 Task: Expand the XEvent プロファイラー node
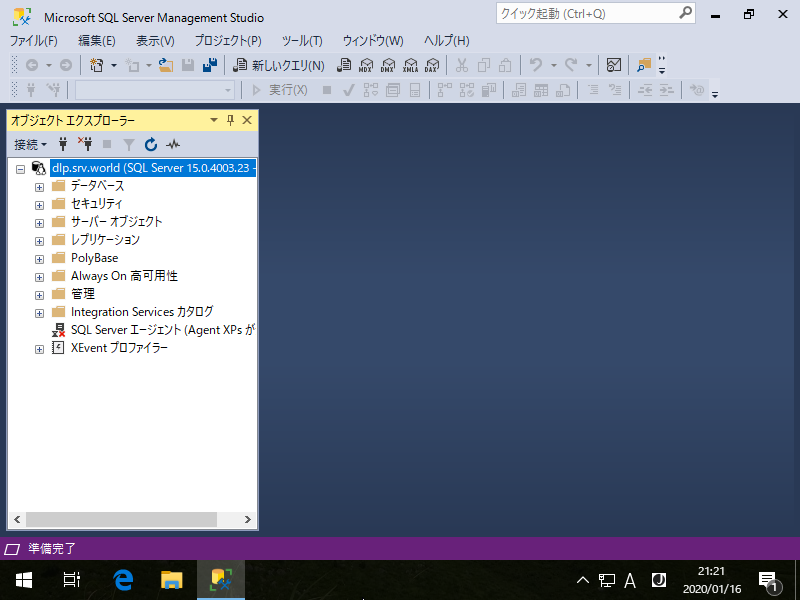(x=39, y=349)
